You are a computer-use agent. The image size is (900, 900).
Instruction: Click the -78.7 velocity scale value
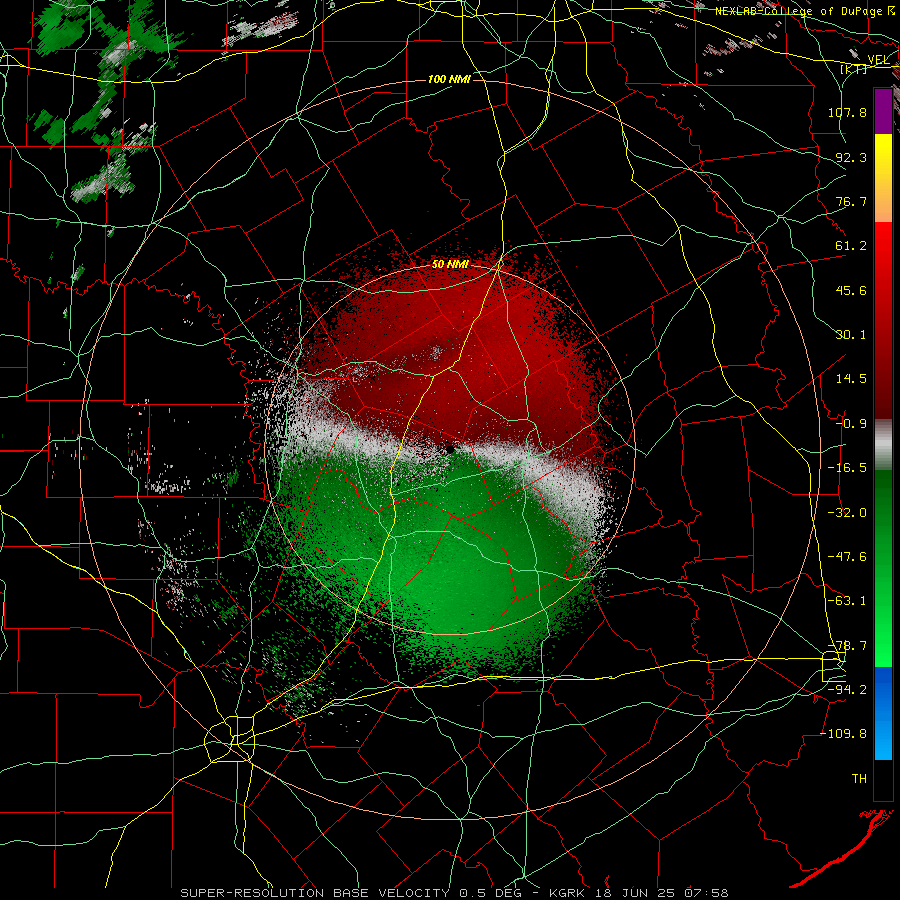tap(847, 646)
